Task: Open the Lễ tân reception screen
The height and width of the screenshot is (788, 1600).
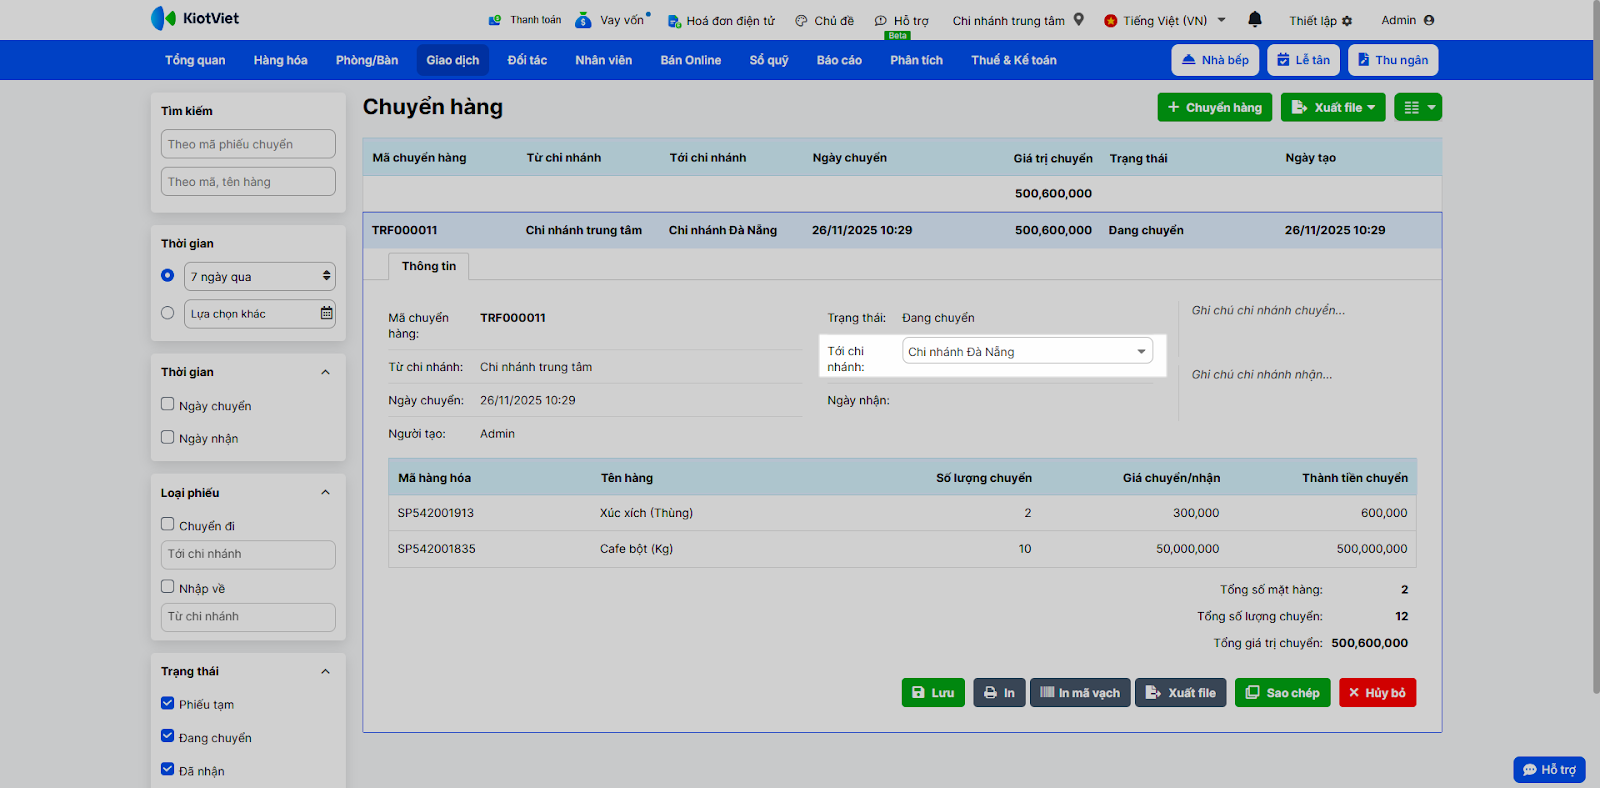Action: [1303, 60]
